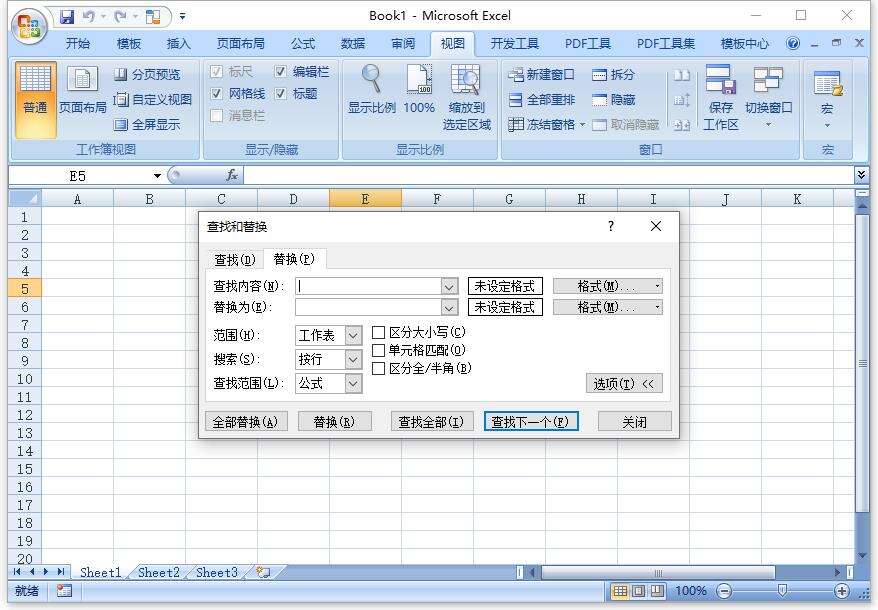Viewport: 878px width, 610px height.
Task: Enable Match entire cell (单元格匹配) checkbox
Action: (379, 351)
